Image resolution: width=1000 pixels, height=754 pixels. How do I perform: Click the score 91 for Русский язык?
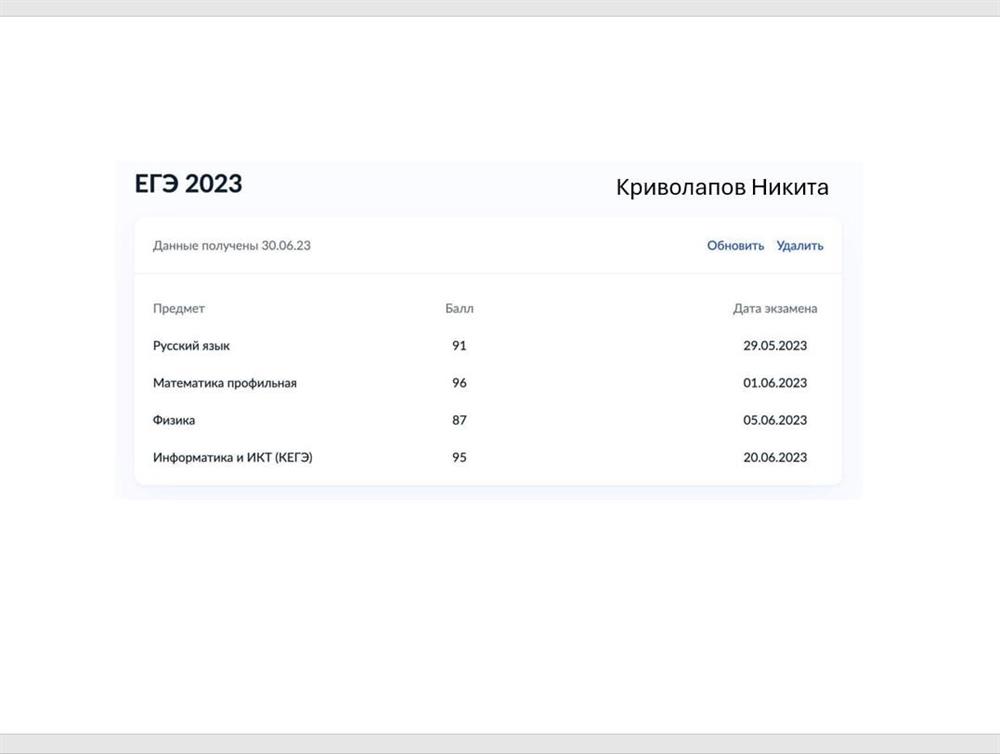[459, 346]
